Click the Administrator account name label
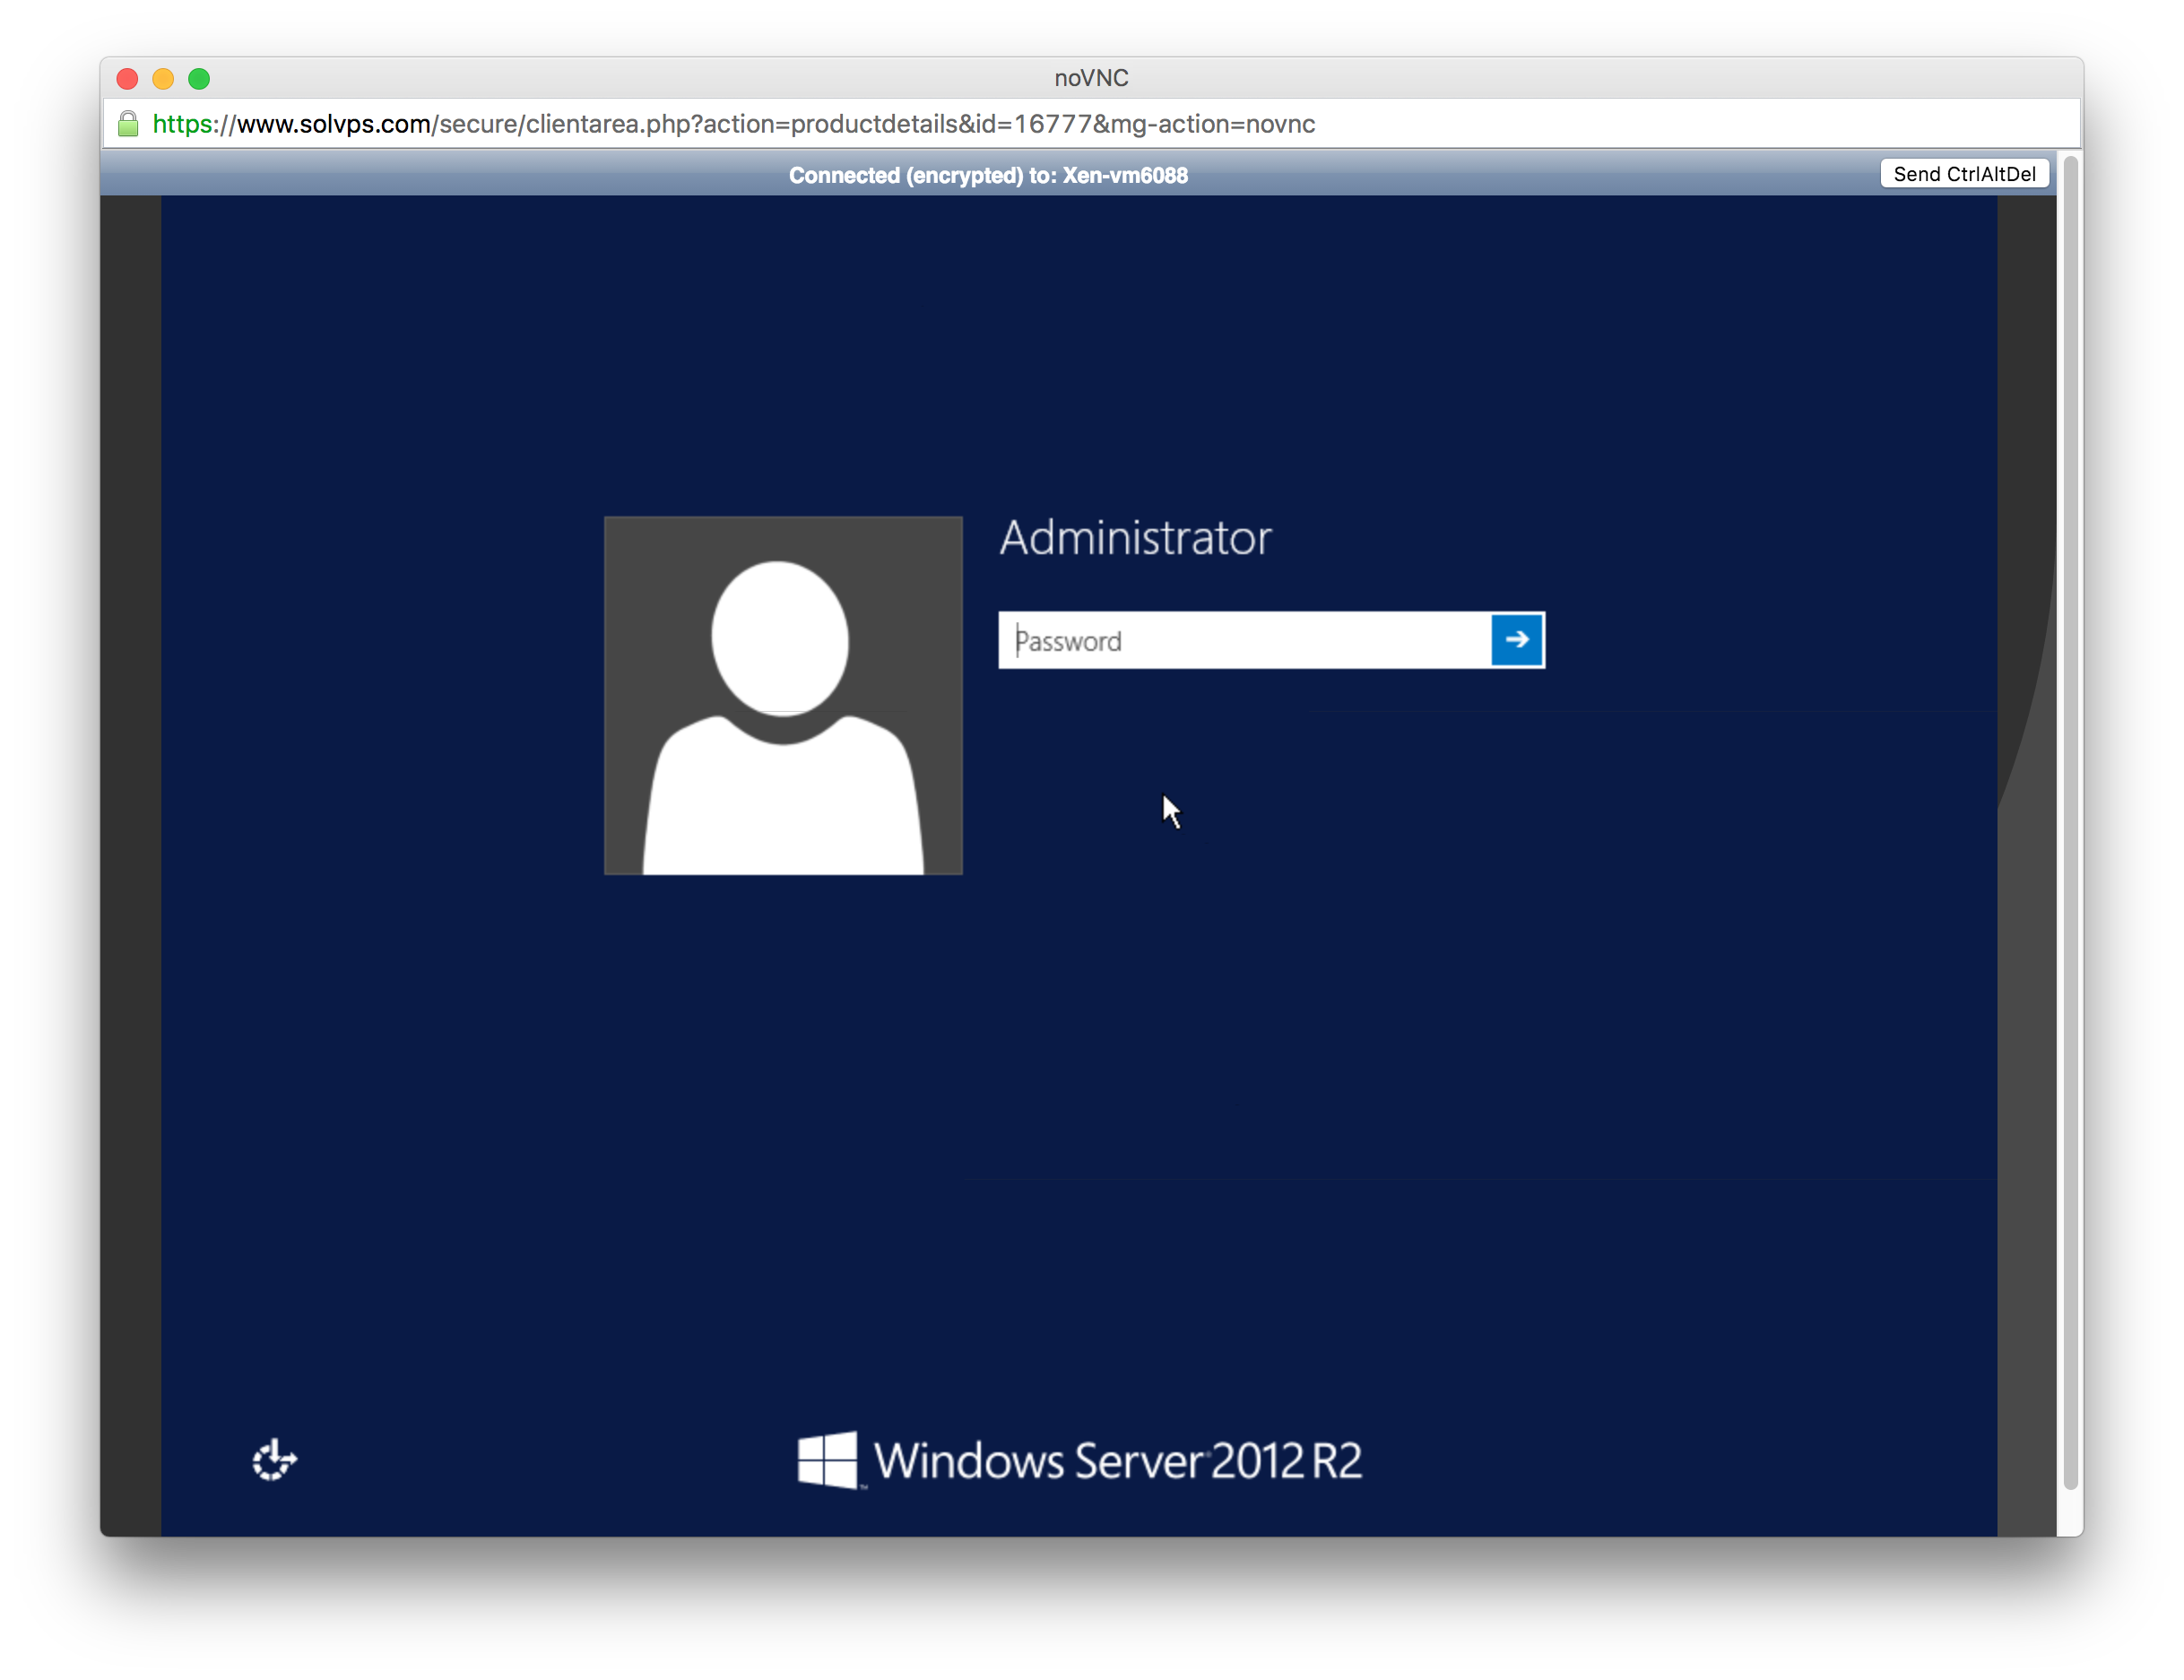This screenshot has width=2184, height=1680. tap(1135, 538)
